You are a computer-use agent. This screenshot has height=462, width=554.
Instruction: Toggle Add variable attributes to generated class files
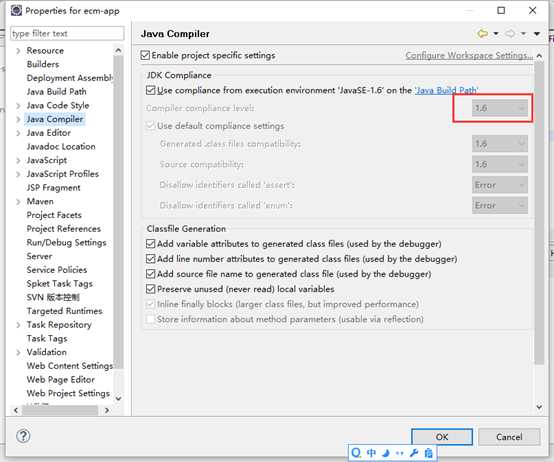pyautogui.click(x=151, y=244)
